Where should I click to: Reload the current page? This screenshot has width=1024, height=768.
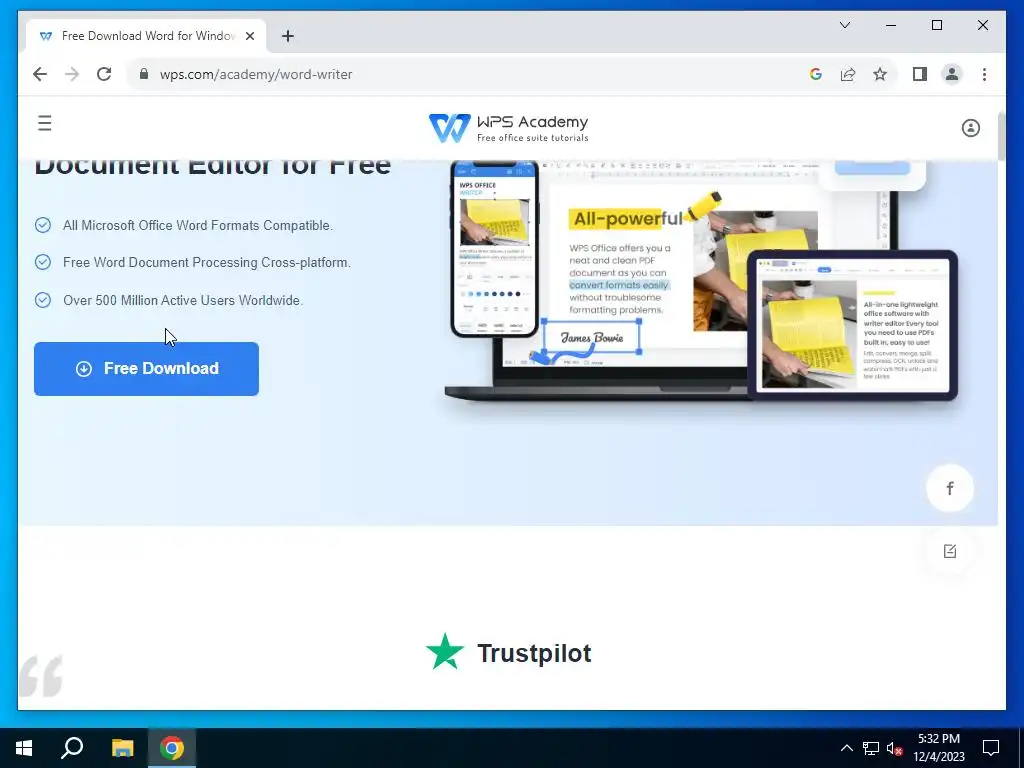[104, 74]
